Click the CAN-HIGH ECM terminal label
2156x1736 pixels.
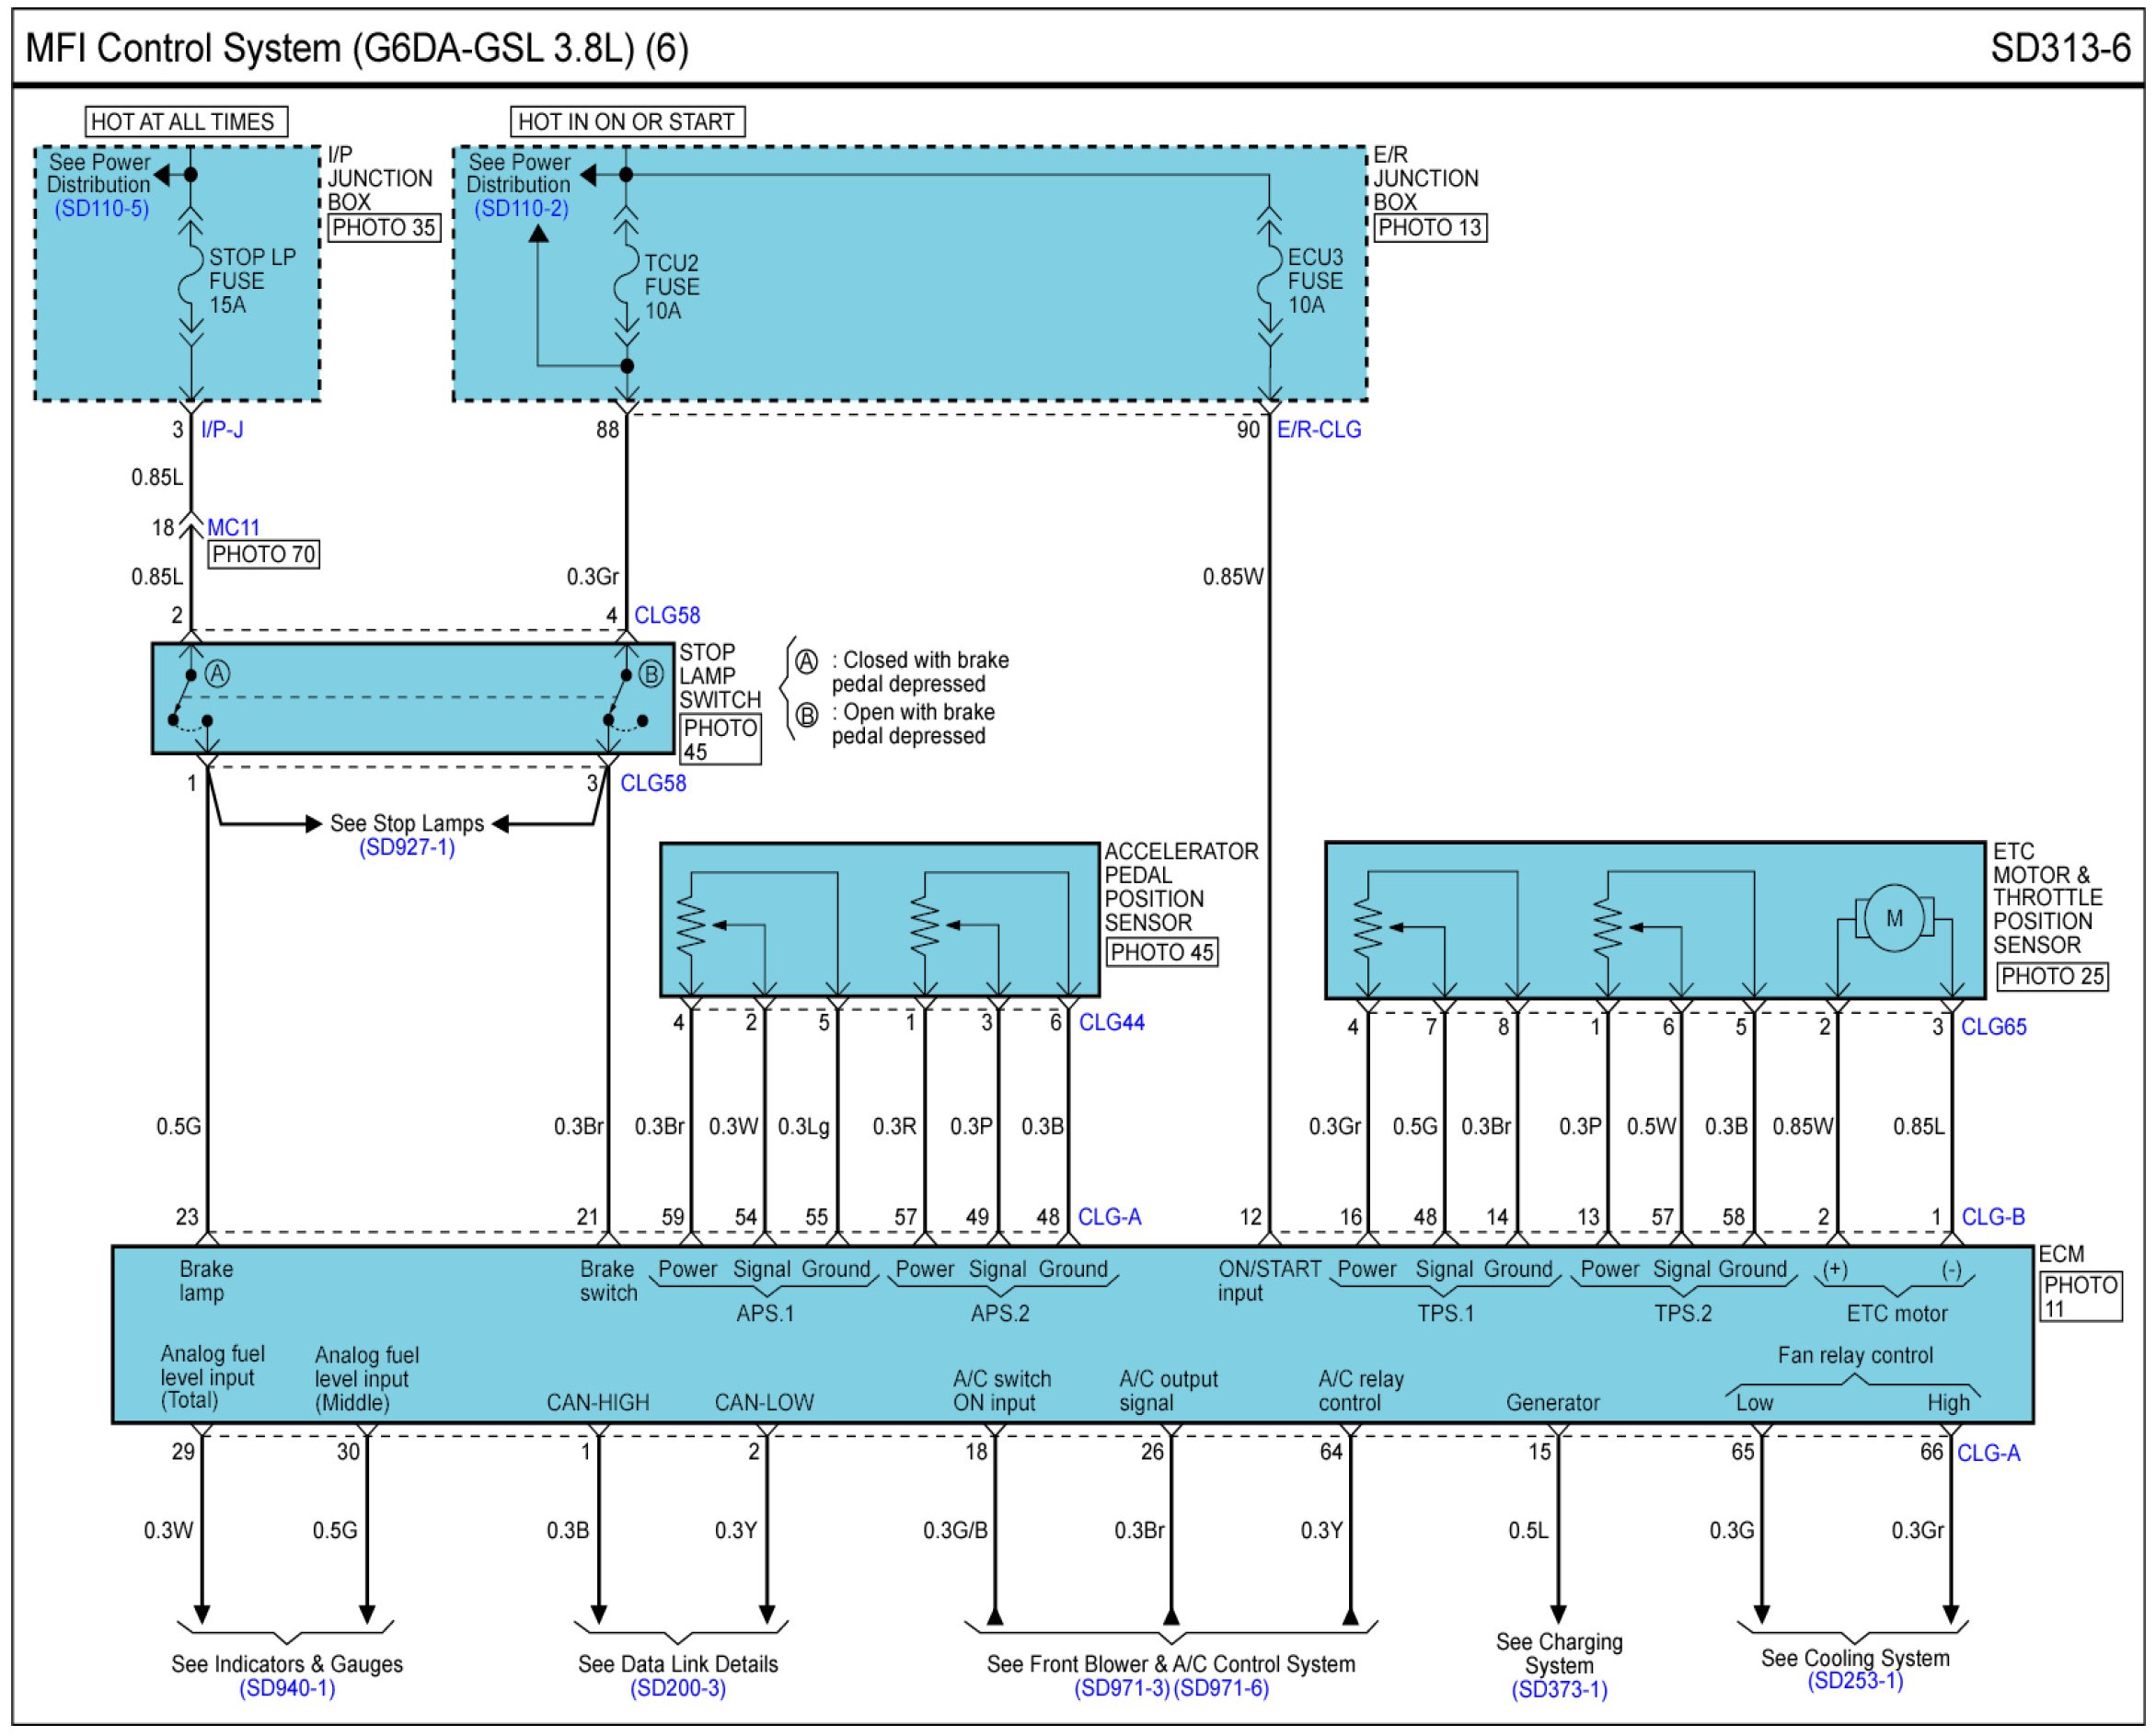pos(598,1403)
